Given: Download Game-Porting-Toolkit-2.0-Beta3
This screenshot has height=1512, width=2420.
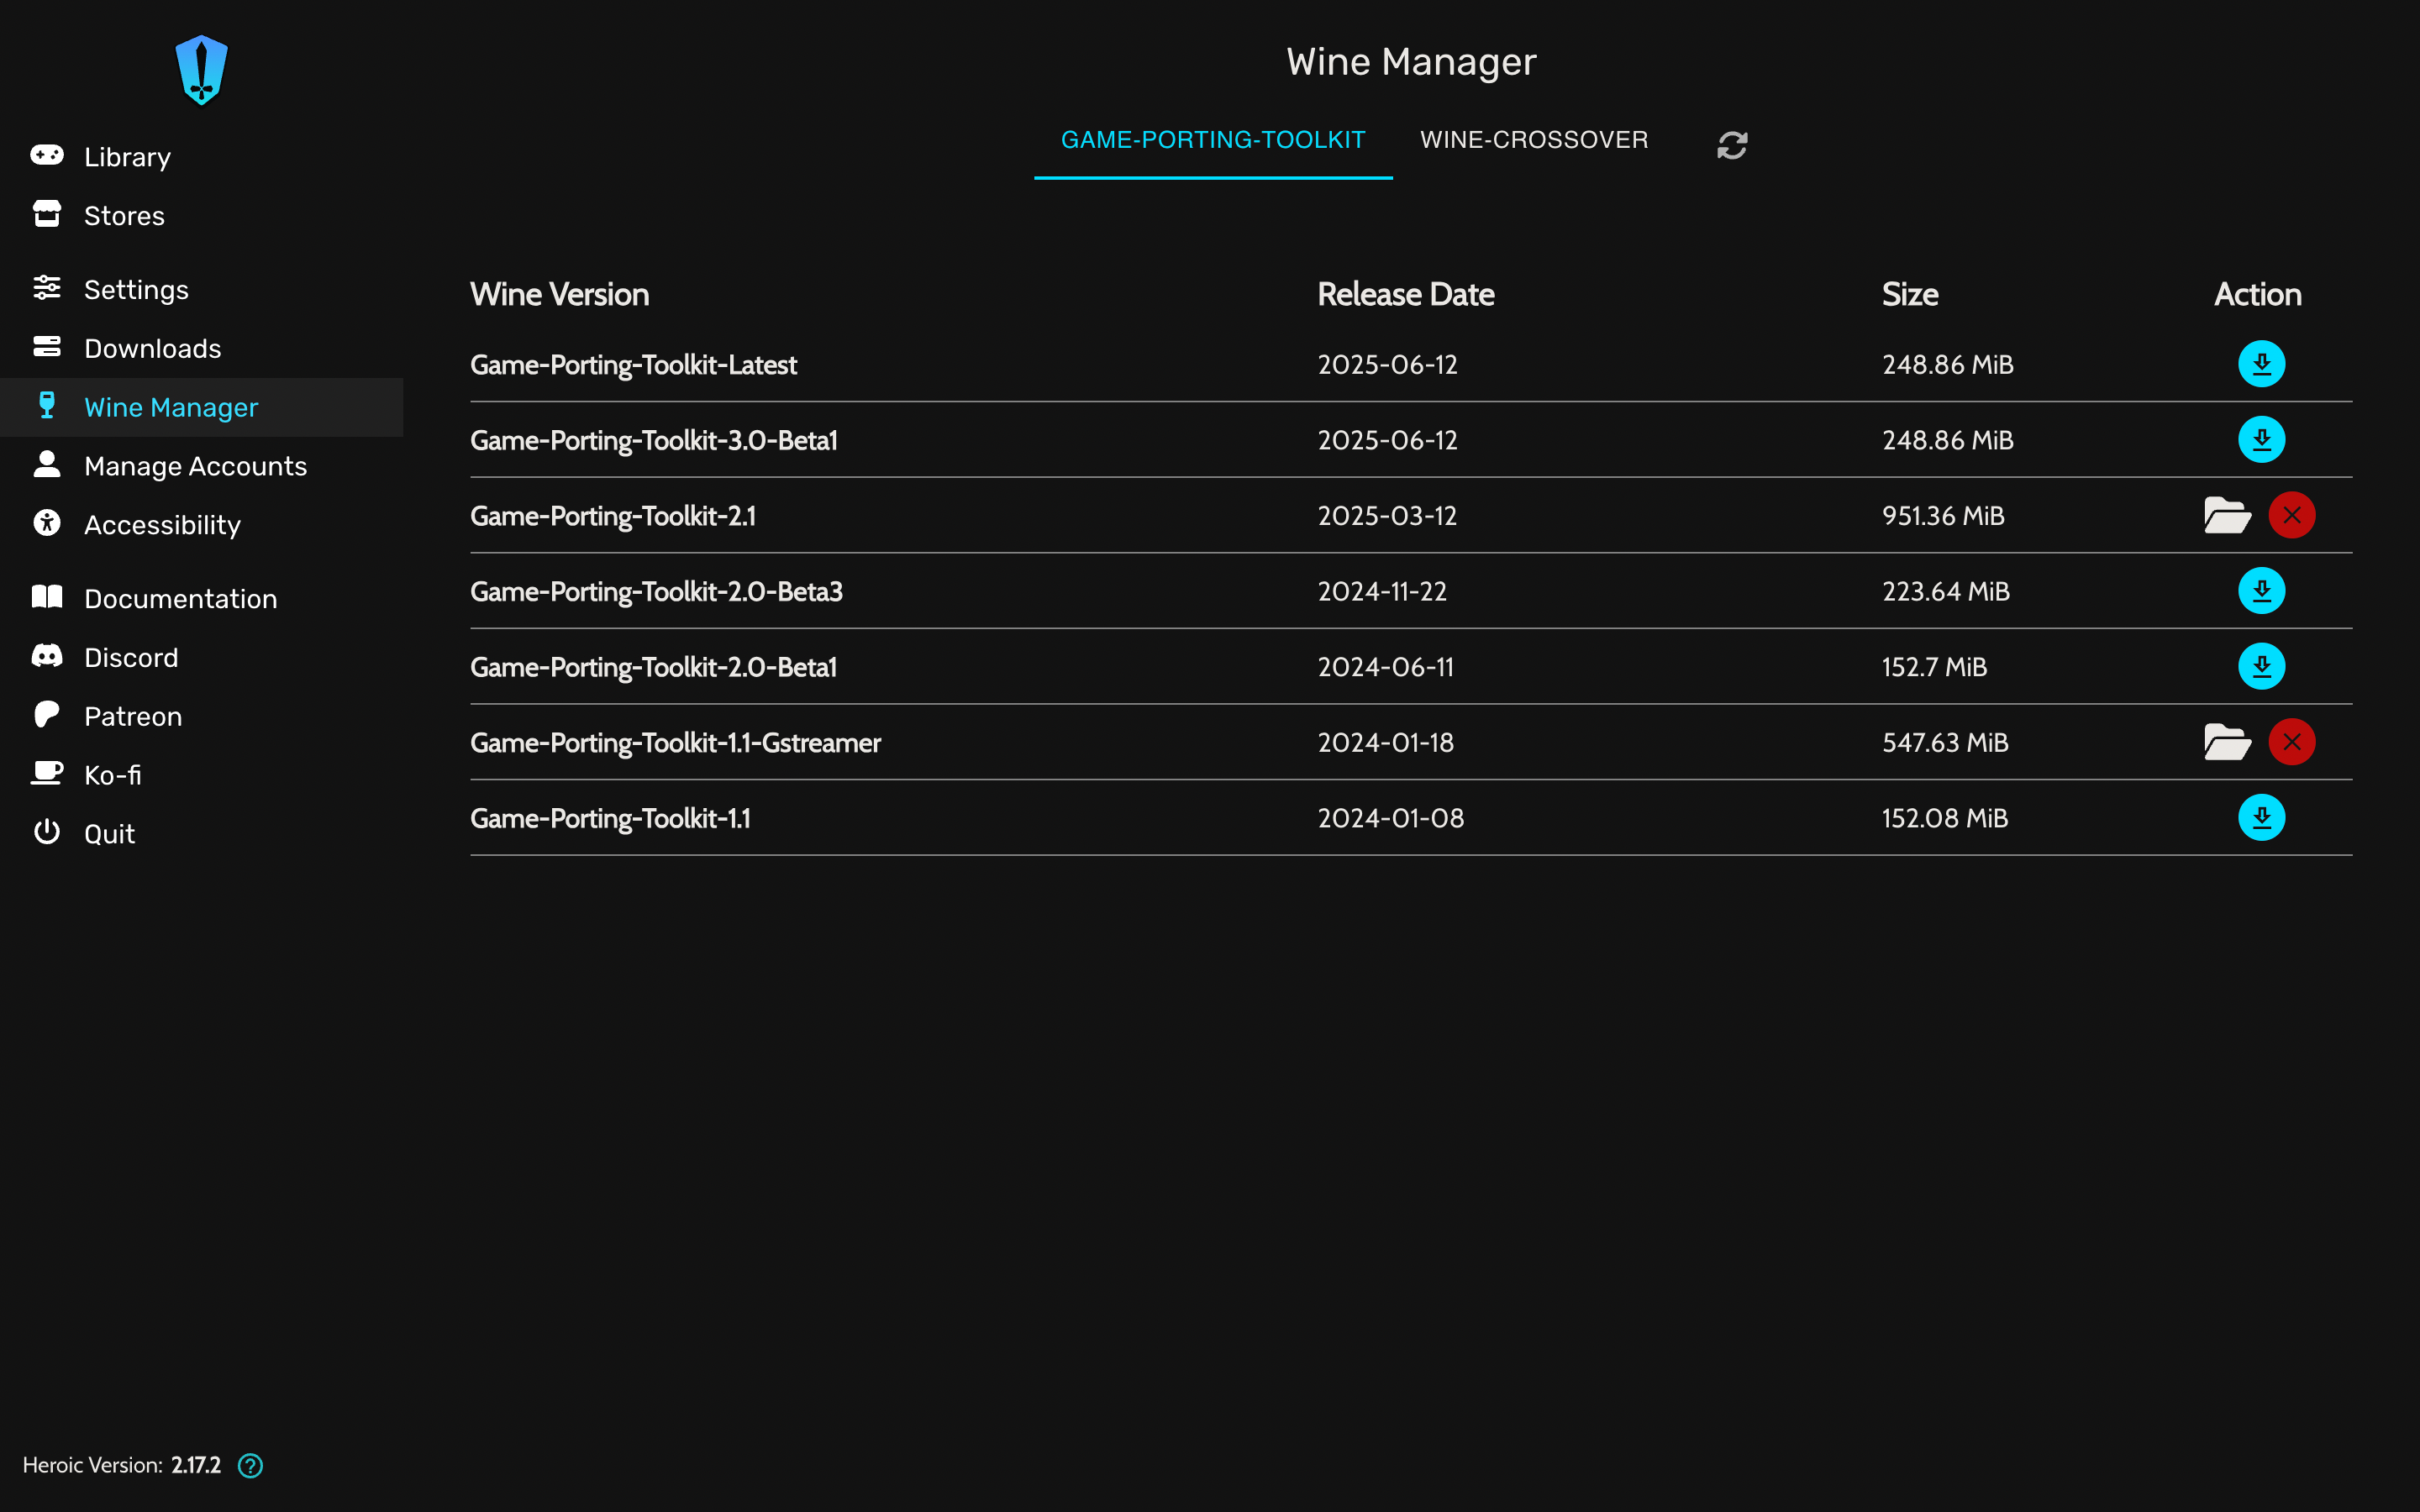Looking at the screenshot, I should coord(2262,591).
